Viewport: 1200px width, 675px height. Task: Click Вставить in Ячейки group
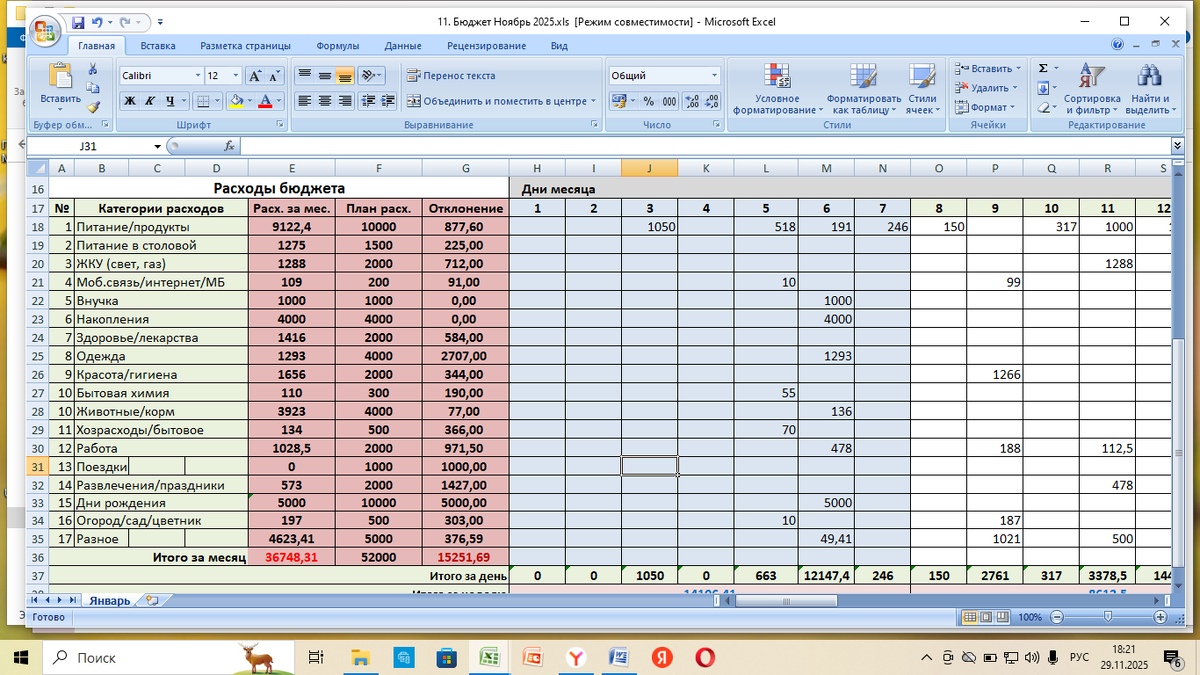988,69
